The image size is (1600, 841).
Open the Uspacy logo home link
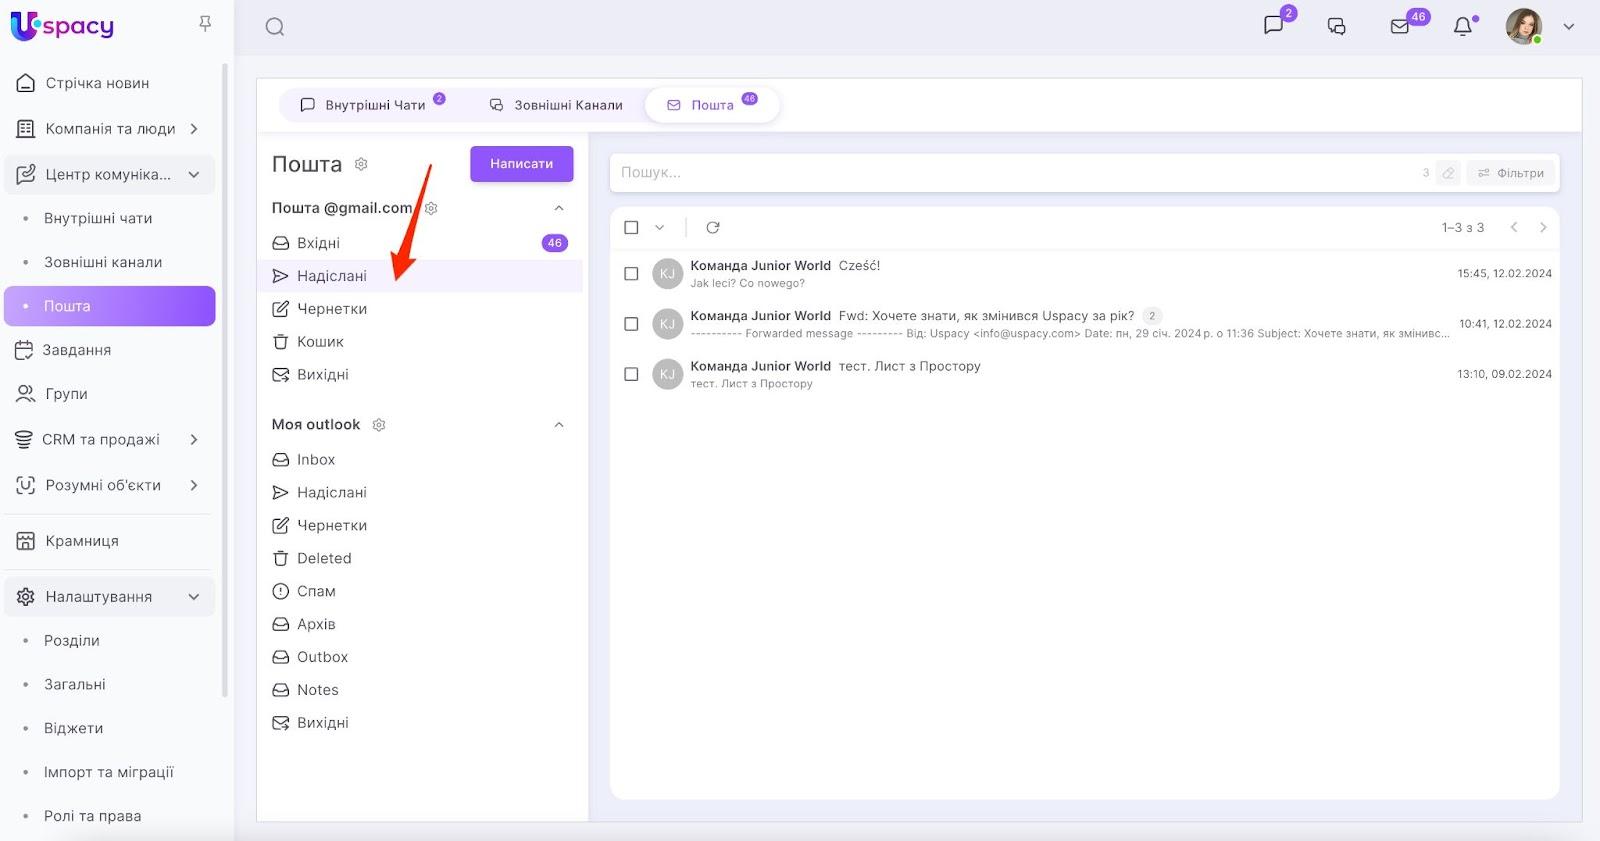(x=62, y=26)
